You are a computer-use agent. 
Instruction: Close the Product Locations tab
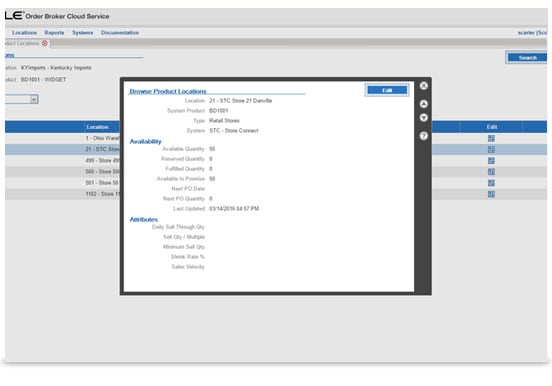tap(45, 43)
